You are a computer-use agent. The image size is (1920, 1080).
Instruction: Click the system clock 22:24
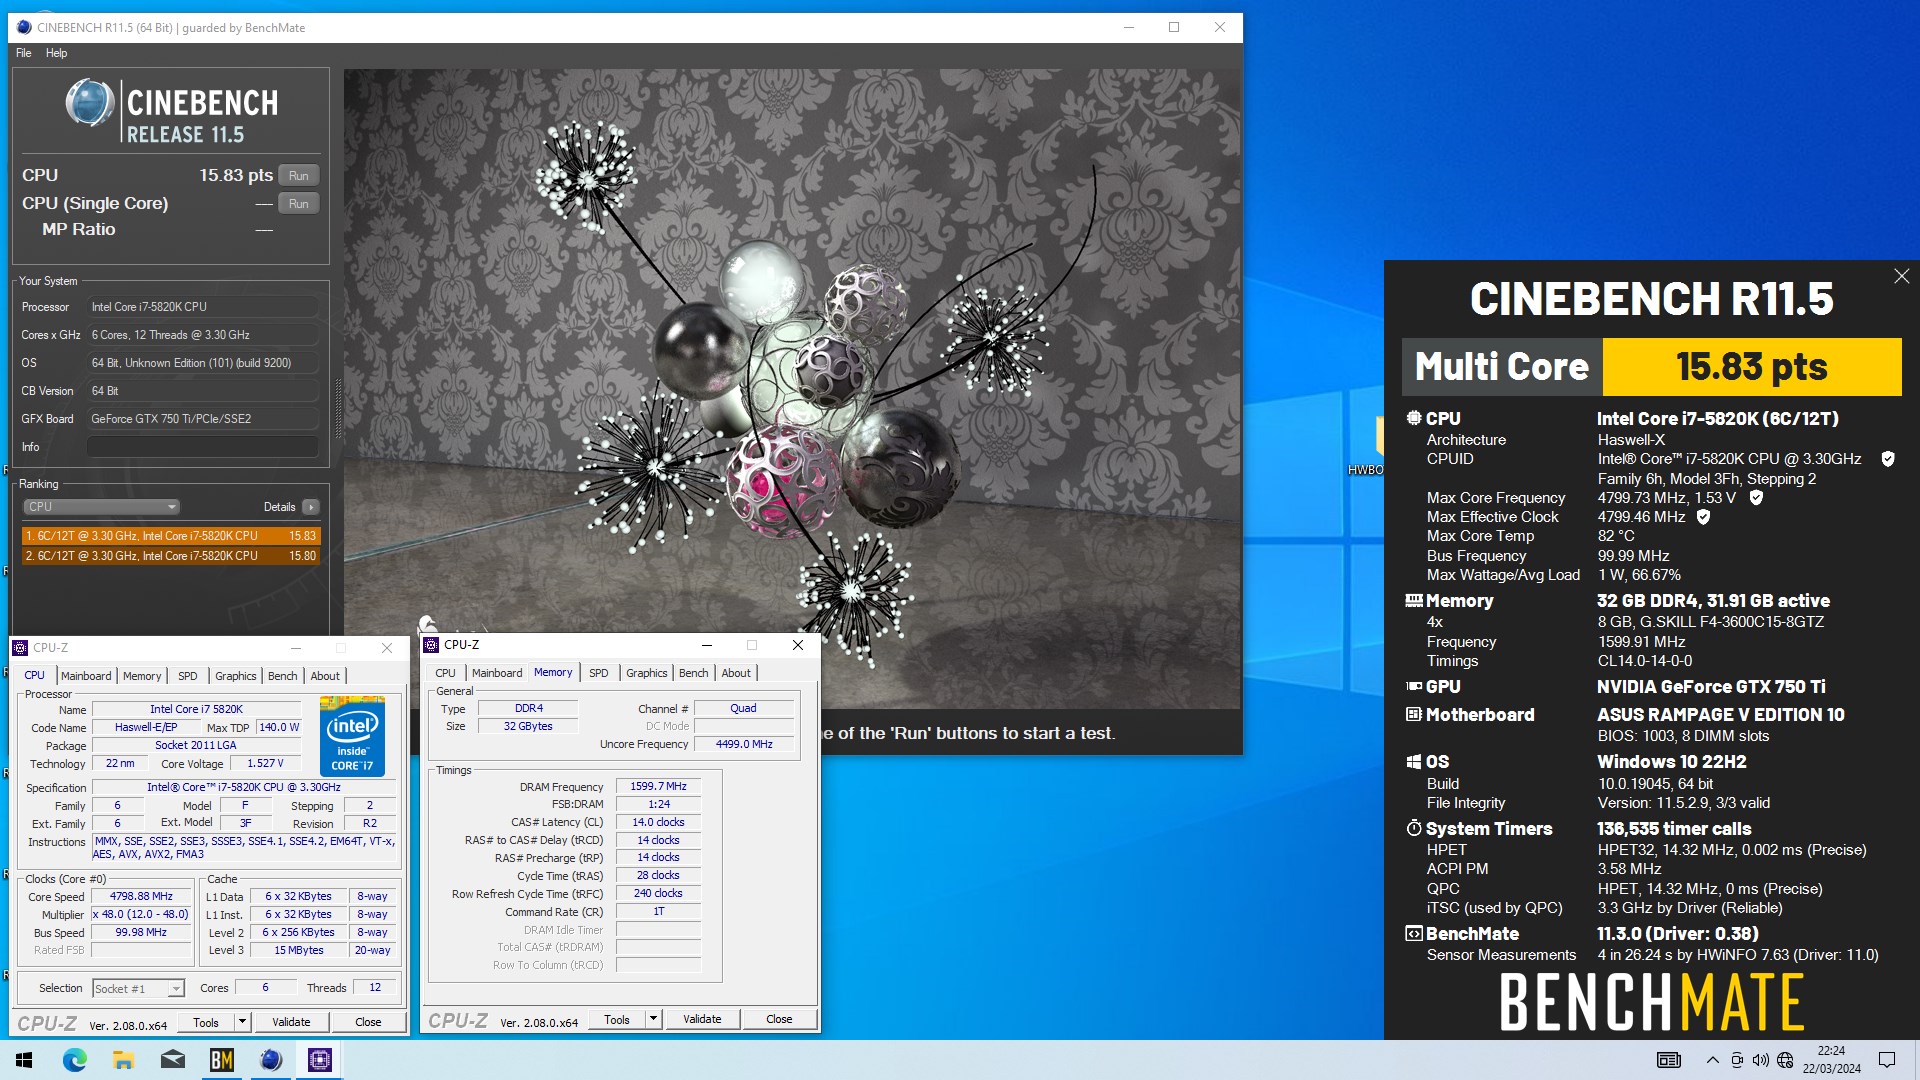[x=1831, y=1051]
